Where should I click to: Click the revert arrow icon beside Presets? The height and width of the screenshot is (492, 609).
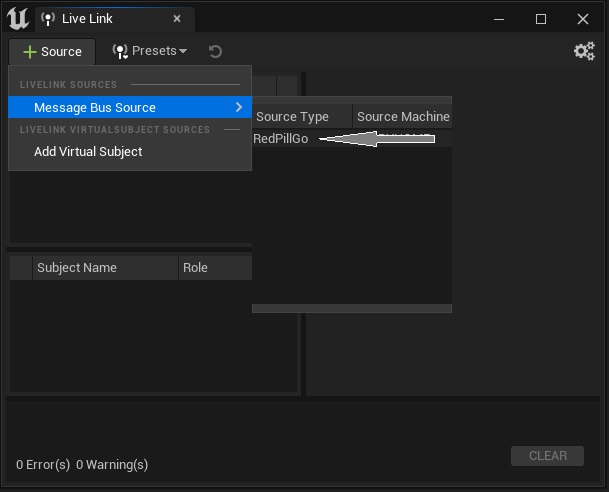[215, 52]
